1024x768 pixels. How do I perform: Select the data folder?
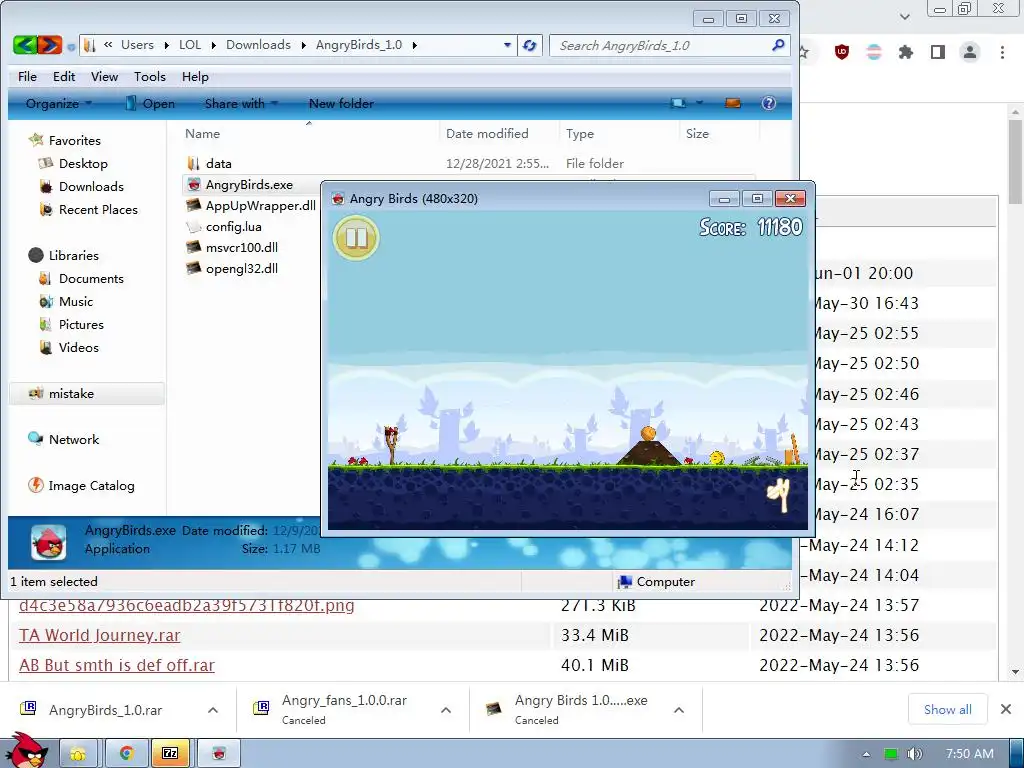[218, 163]
